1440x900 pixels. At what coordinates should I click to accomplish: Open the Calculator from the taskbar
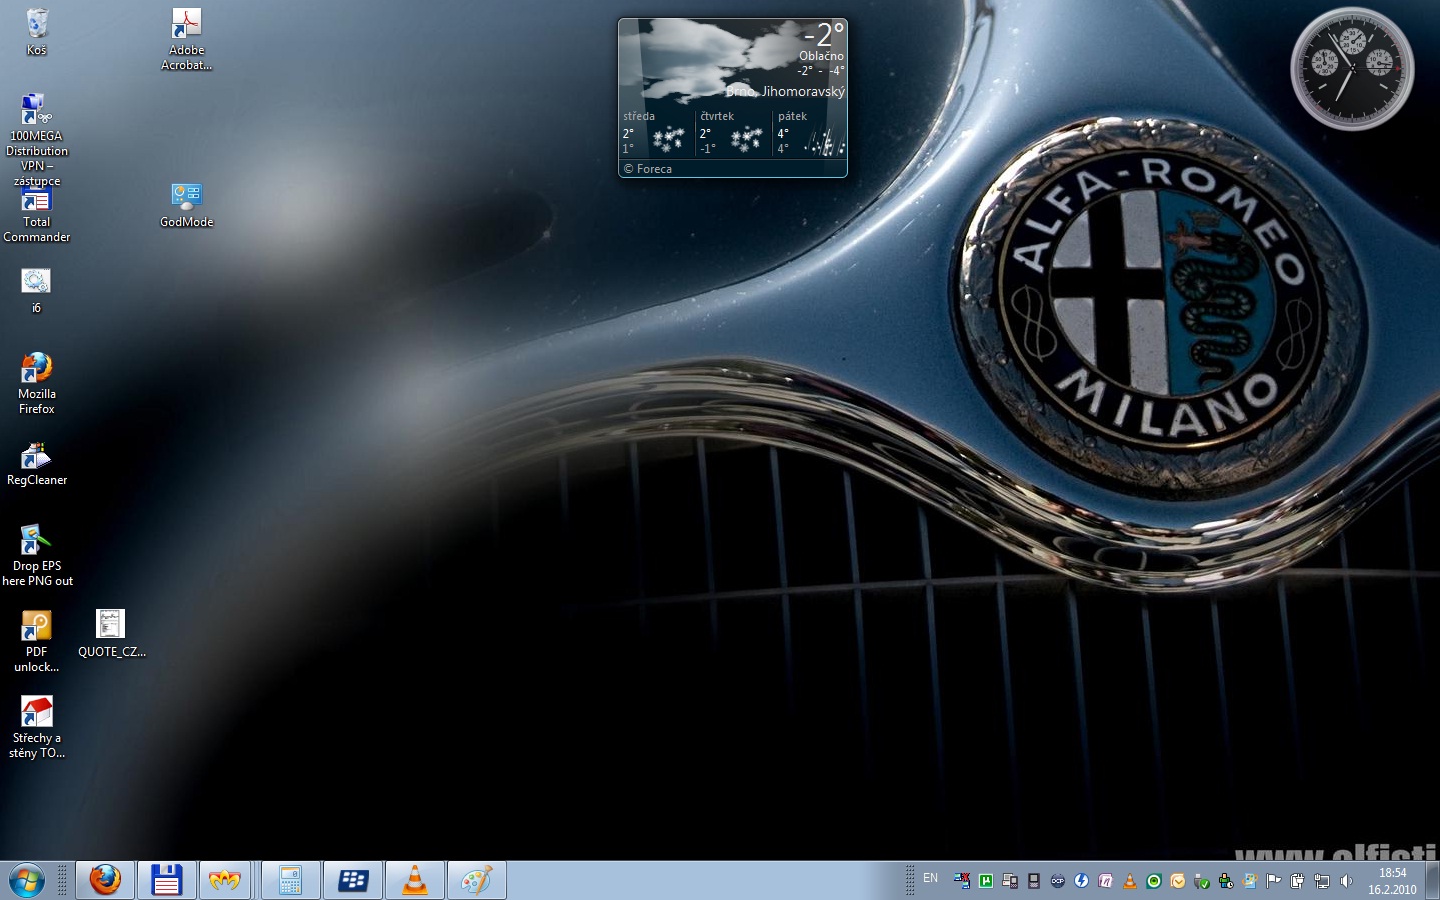coord(290,881)
